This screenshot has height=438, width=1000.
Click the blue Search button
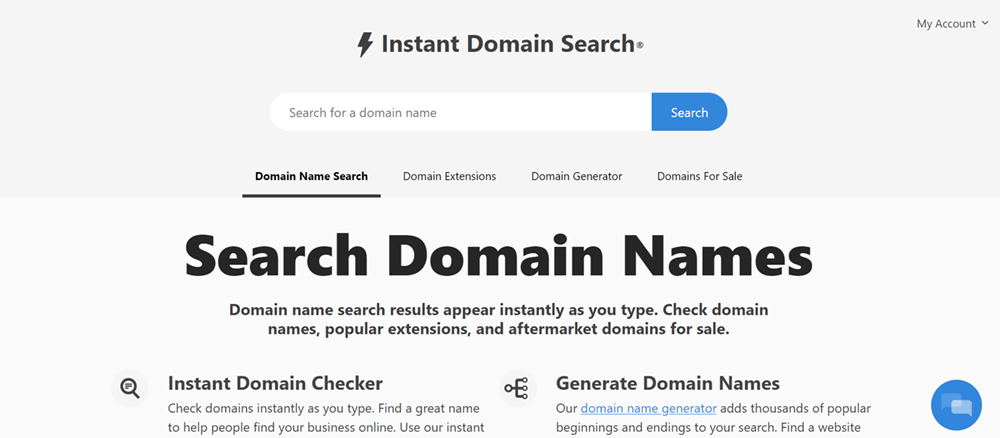[689, 112]
